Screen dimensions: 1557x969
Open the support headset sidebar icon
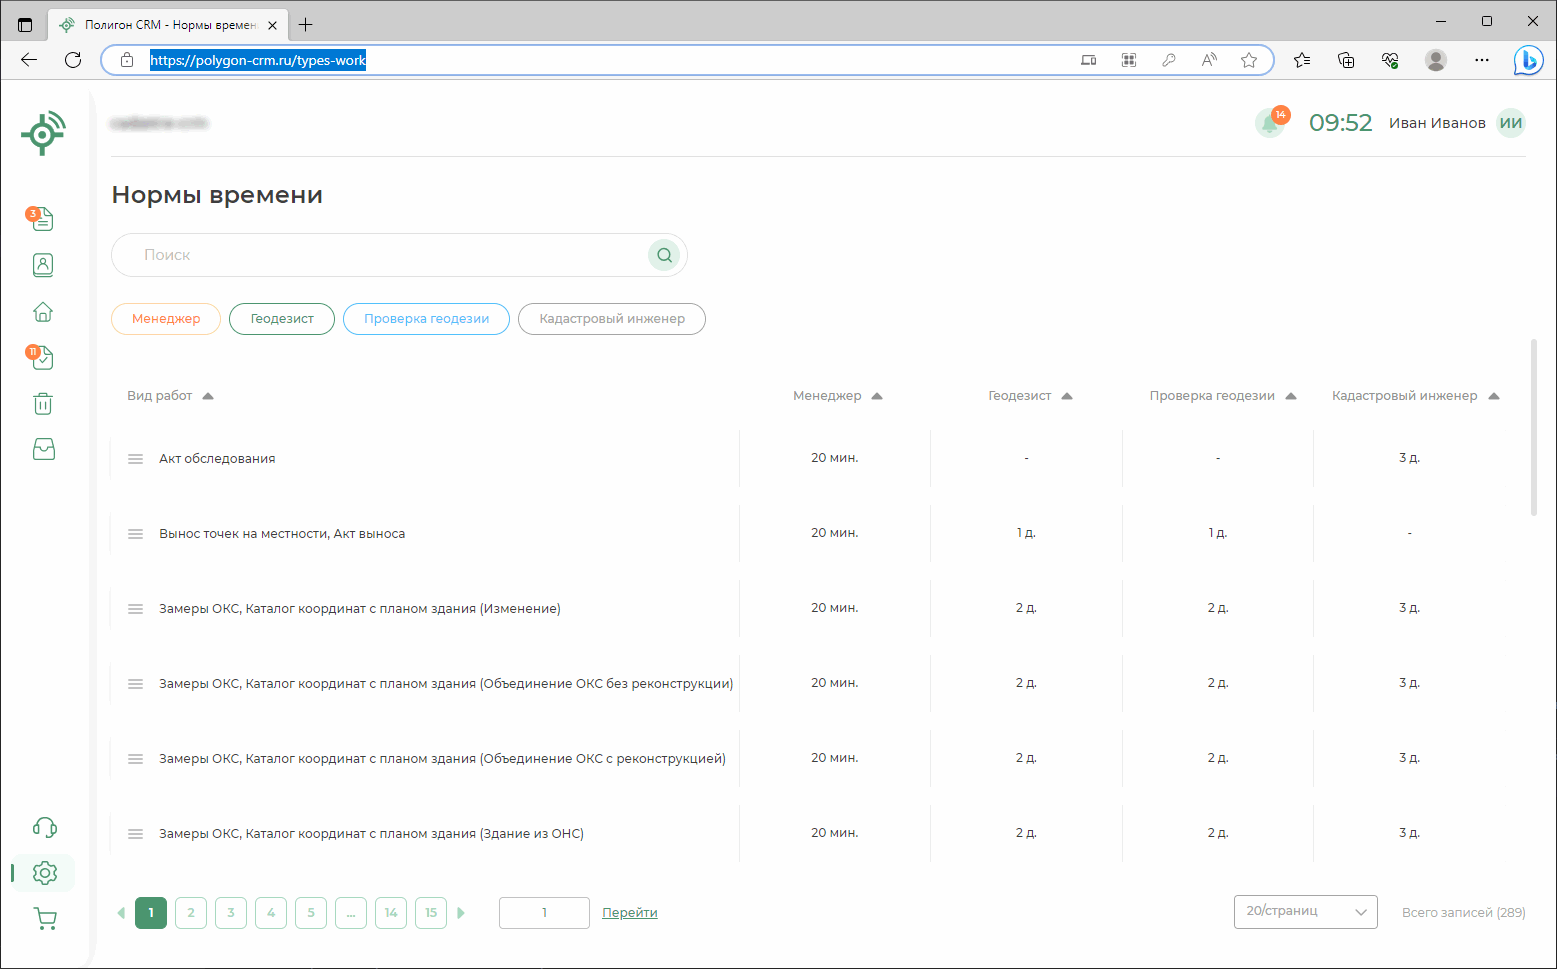[45, 827]
